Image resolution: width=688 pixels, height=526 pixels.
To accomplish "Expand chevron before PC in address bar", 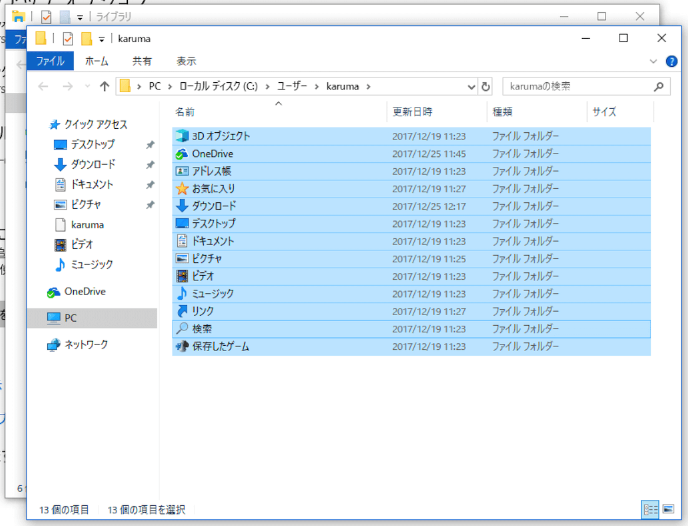I will [x=139, y=86].
